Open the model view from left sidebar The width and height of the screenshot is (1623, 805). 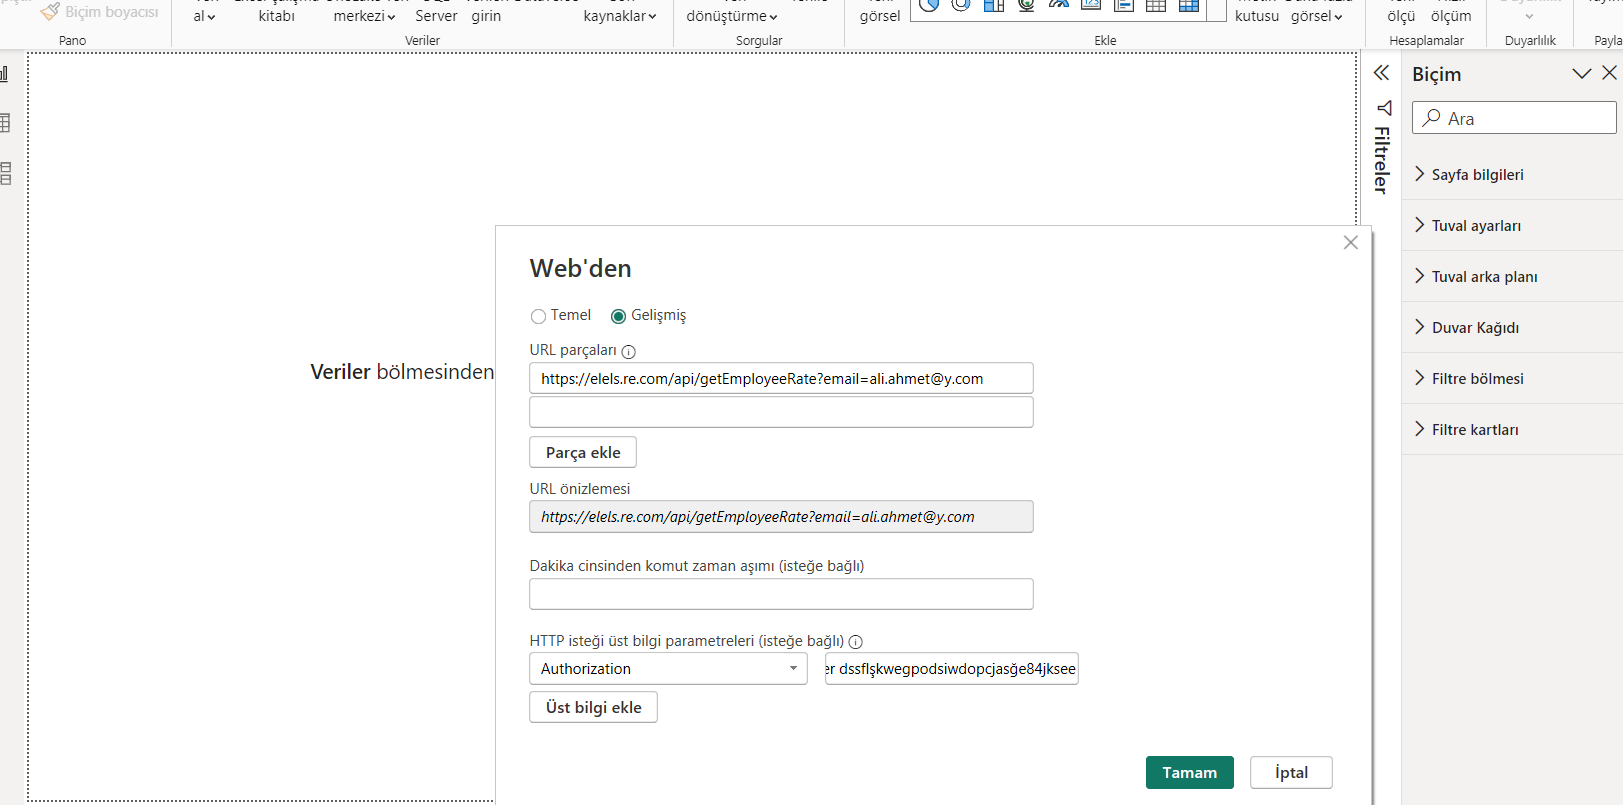(x=5, y=173)
